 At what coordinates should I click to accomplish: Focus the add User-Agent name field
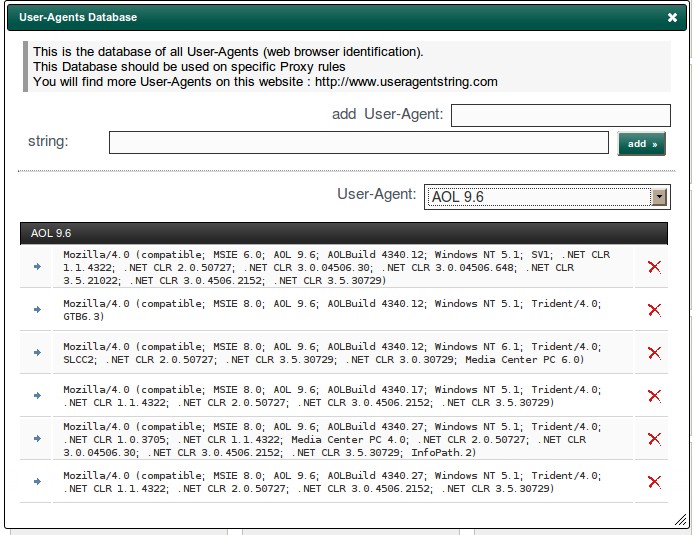(x=561, y=115)
